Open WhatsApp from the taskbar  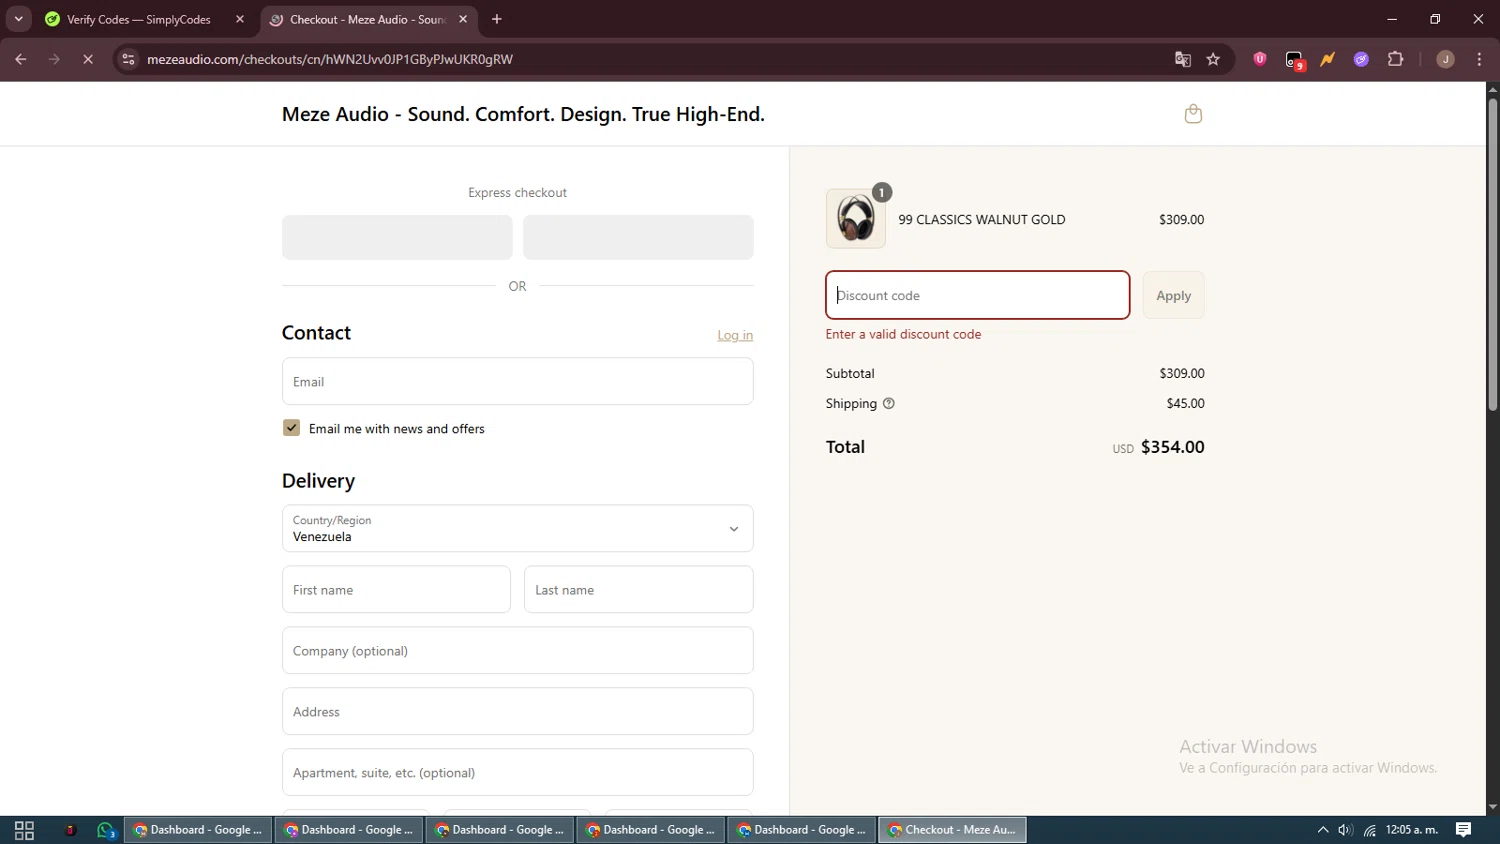point(106,830)
